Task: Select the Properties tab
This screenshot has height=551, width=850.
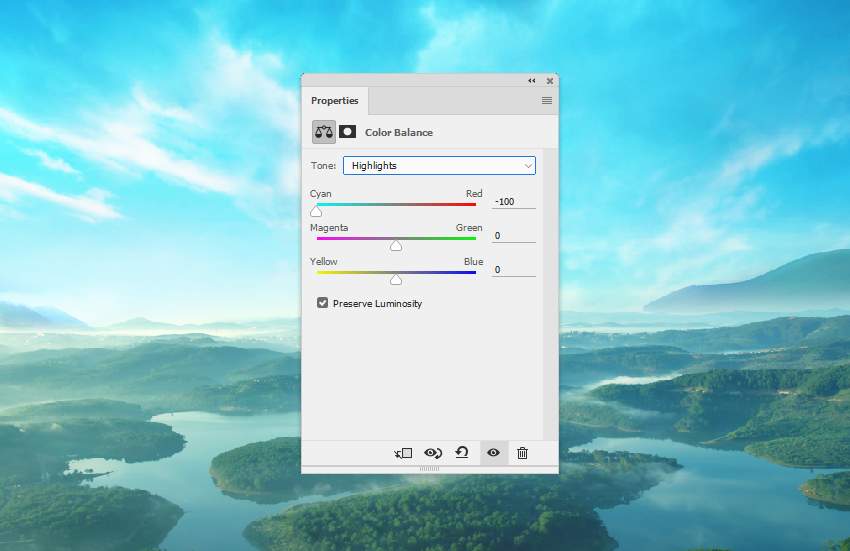Action: click(x=334, y=101)
